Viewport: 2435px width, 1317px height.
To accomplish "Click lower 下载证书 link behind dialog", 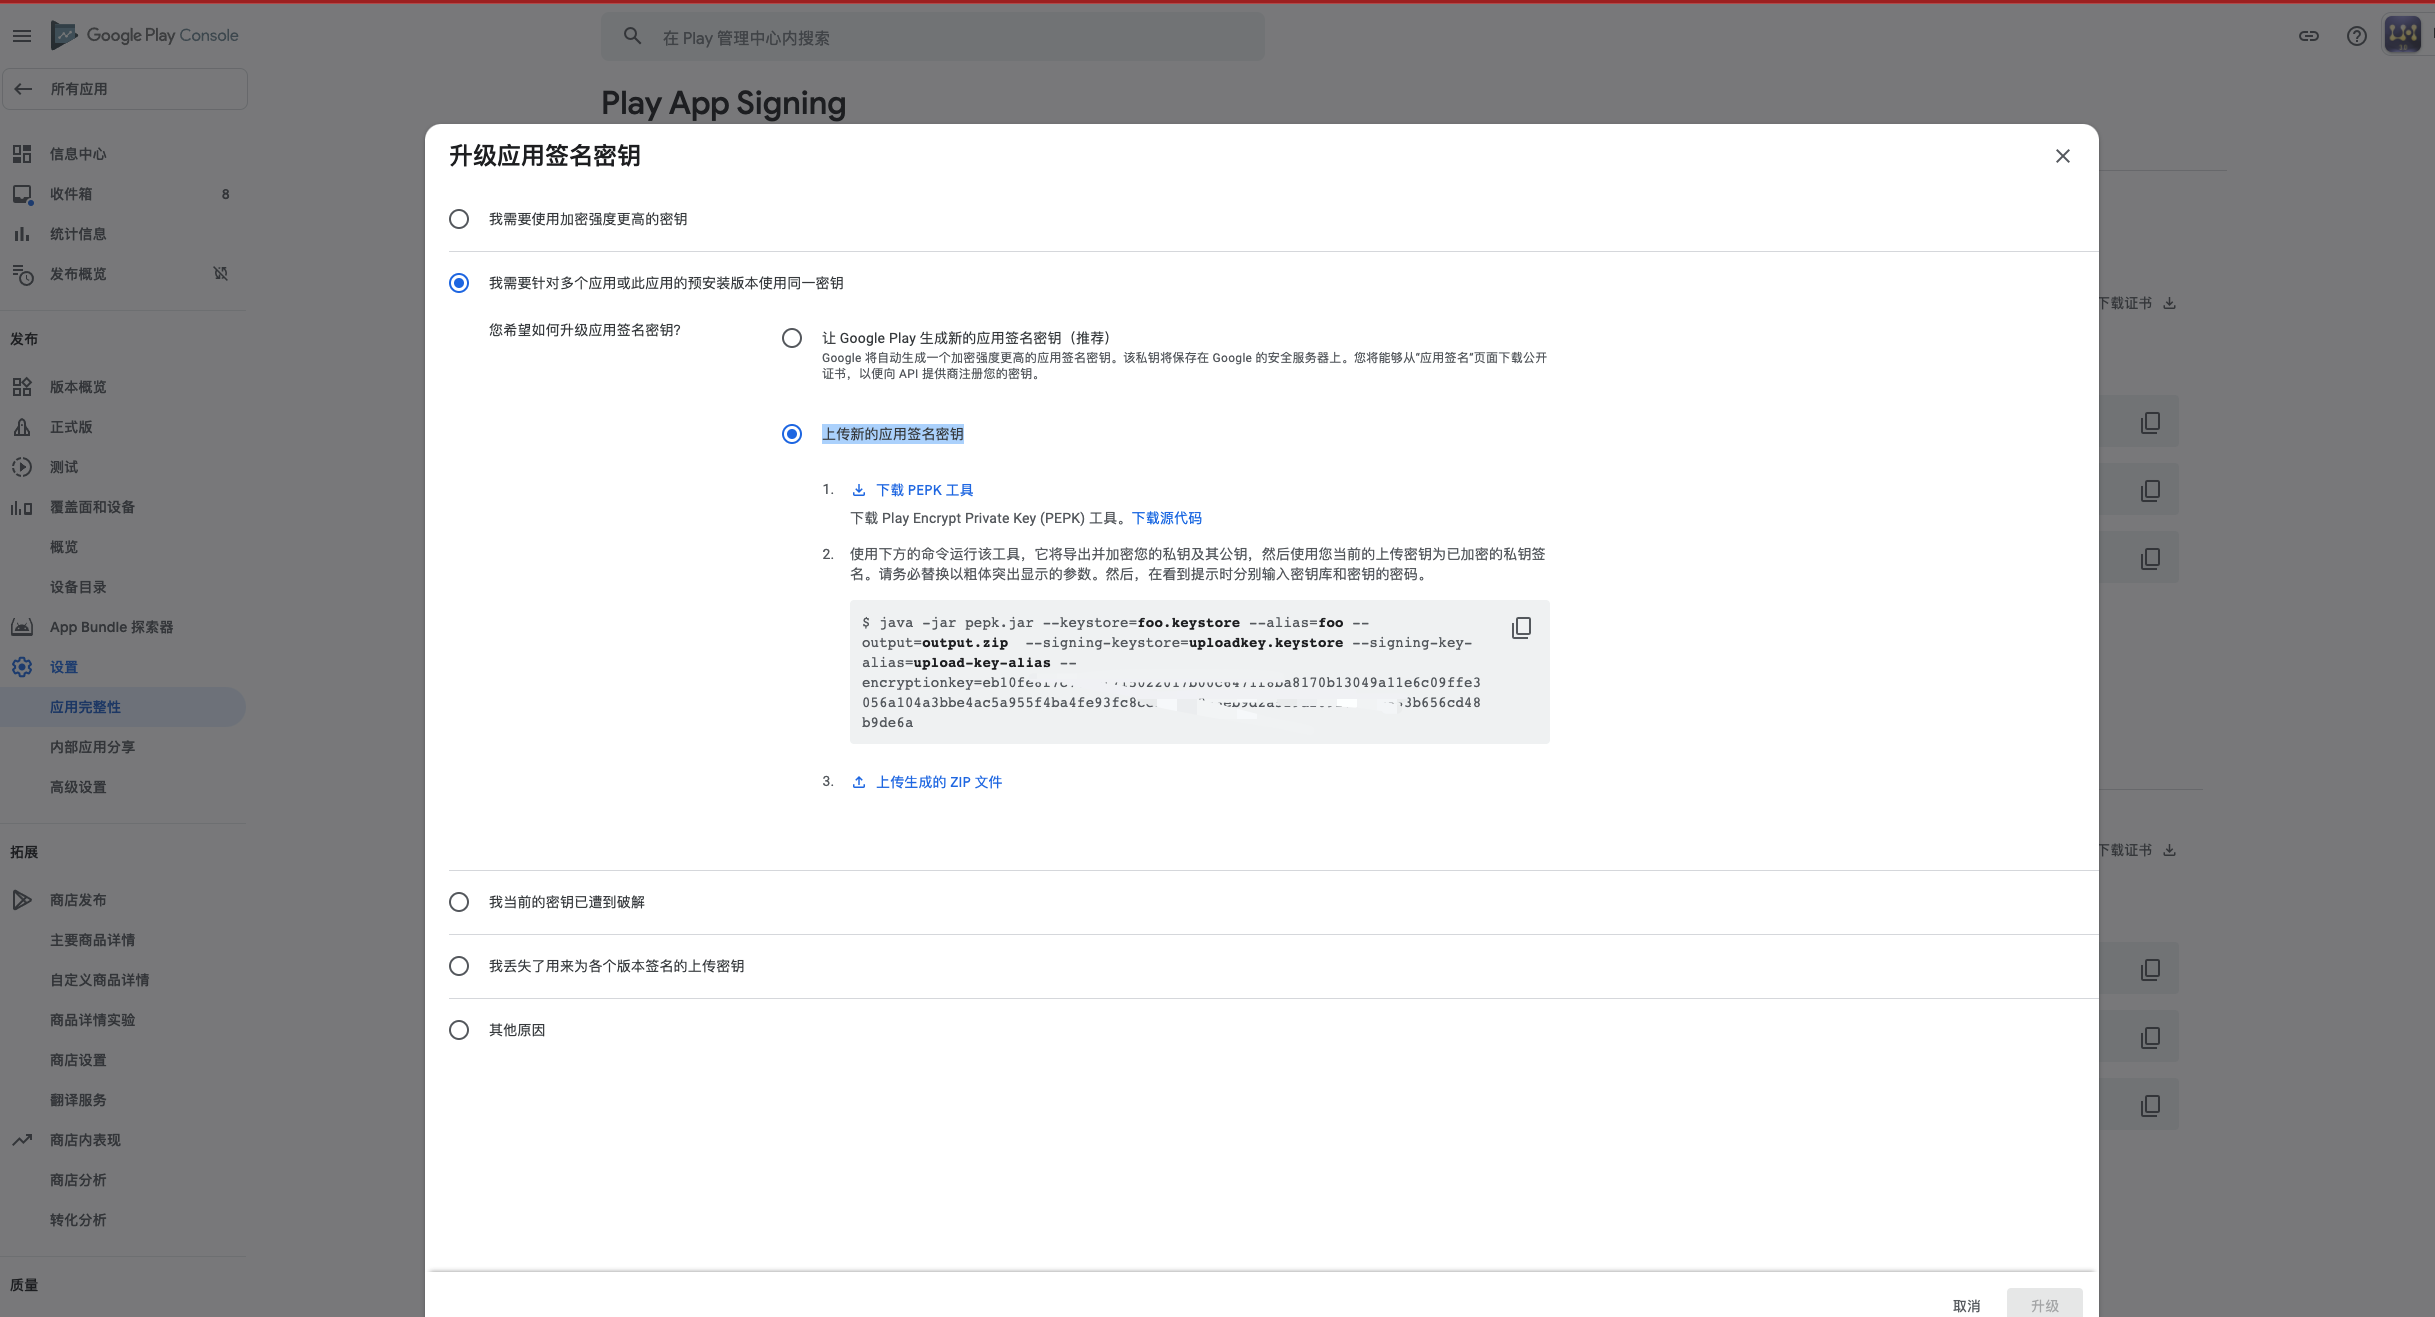I will (x=2137, y=850).
